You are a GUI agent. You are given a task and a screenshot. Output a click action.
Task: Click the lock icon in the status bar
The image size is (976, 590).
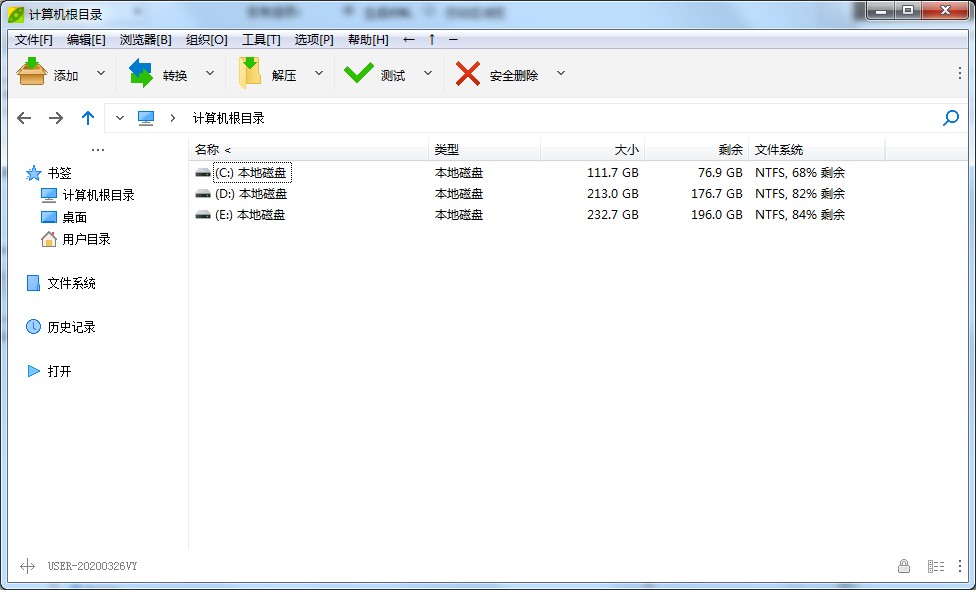click(904, 566)
